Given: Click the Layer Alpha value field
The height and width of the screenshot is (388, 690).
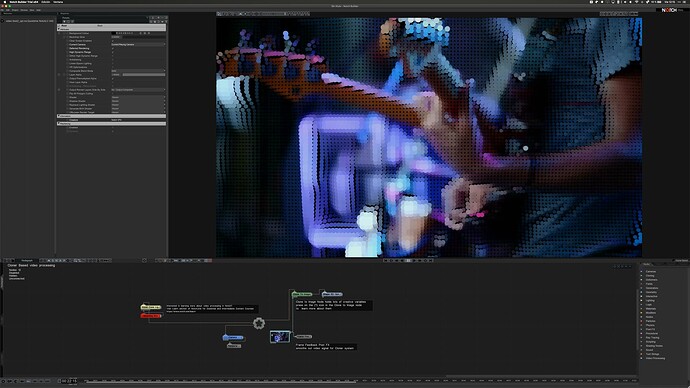Looking at the screenshot, I should (x=116, y=75).
